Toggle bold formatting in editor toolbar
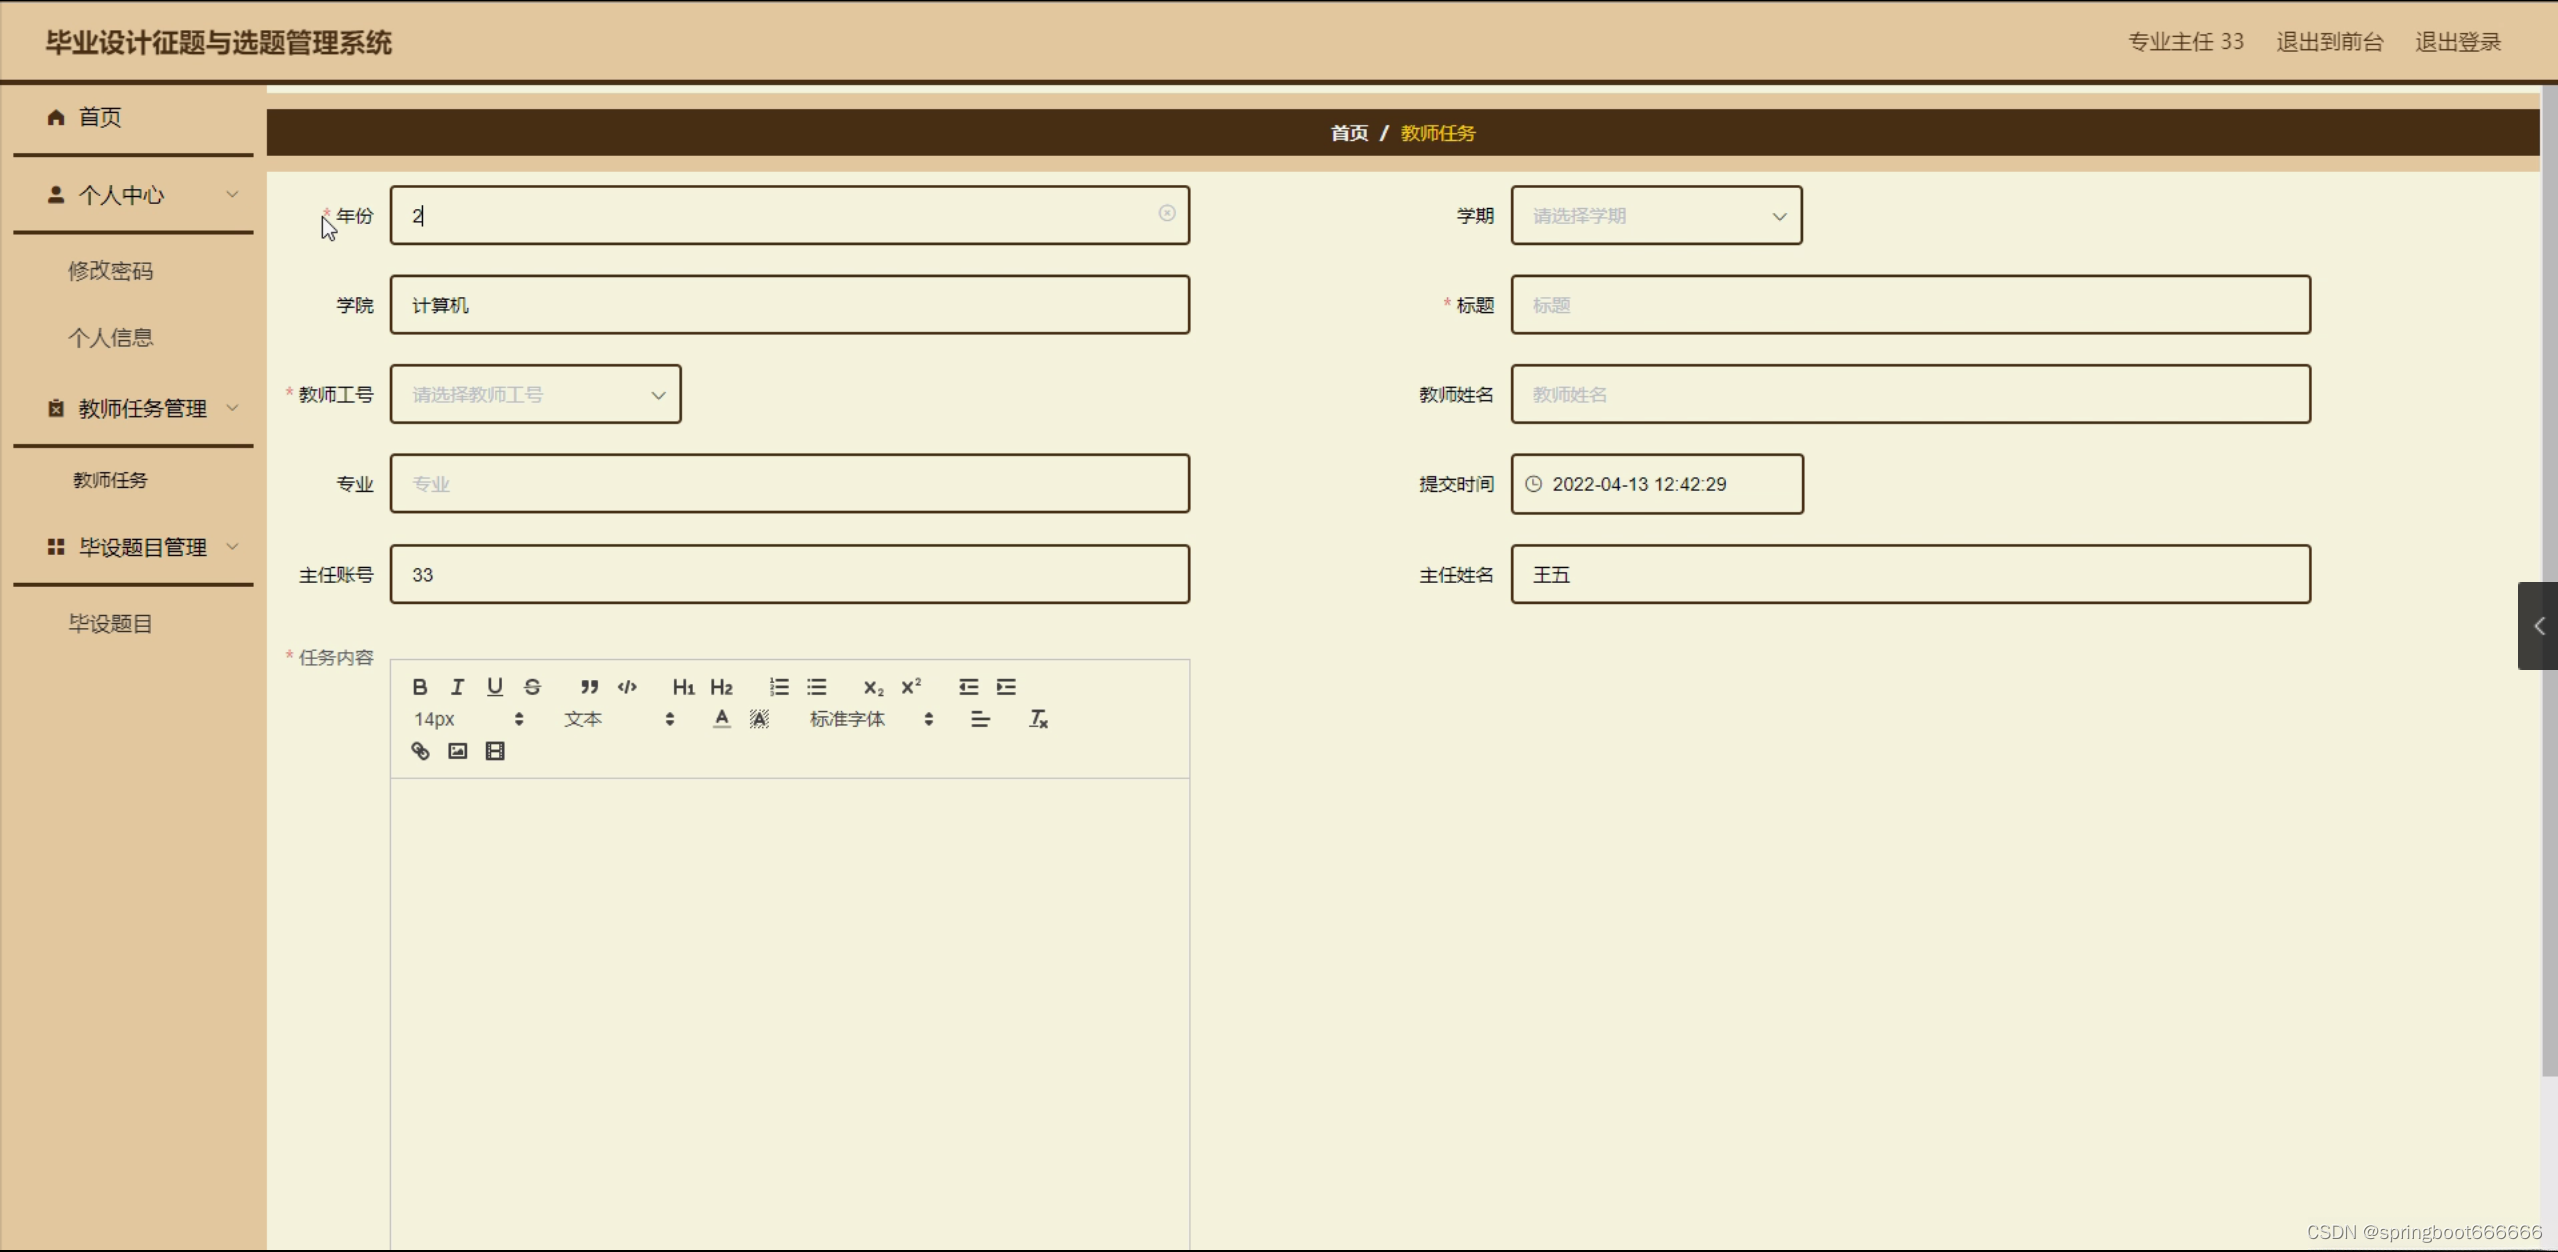The width and height of the screenshot is (2558, 1252). (x=420, y=687)
